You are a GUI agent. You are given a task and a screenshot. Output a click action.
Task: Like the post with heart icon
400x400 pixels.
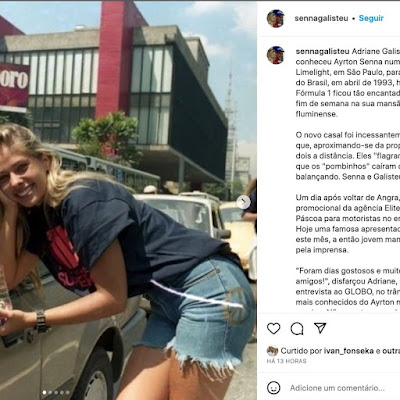pyautogui.click(x=273, y=329)
